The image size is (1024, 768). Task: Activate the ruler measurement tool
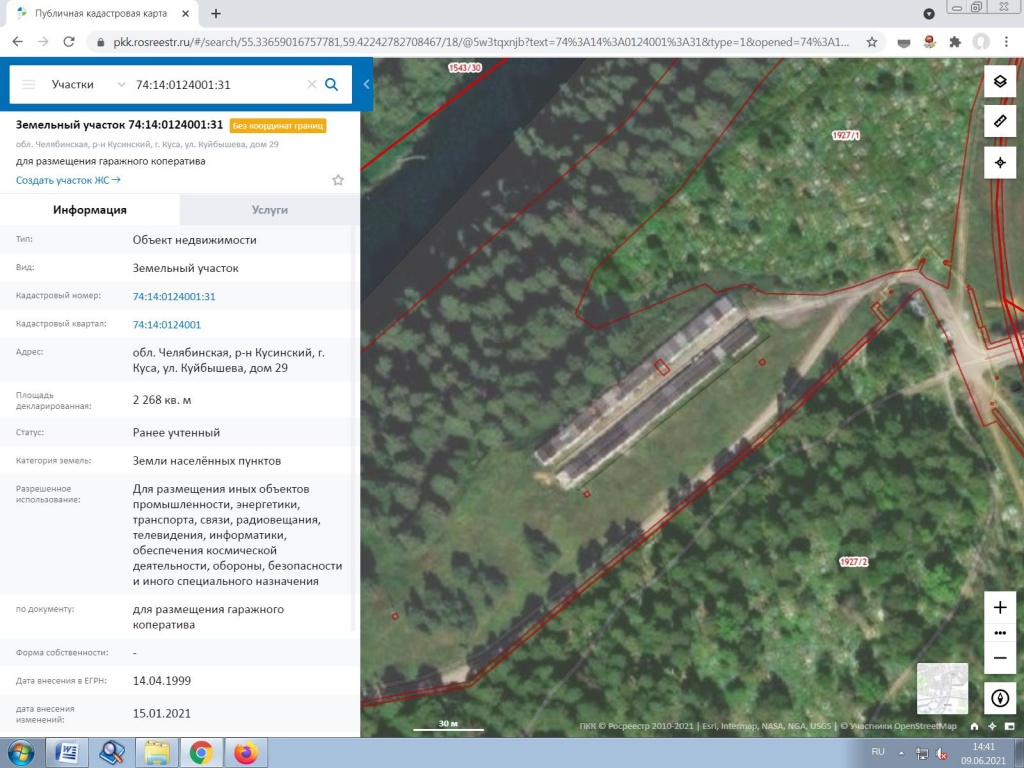click(x=1000, y=121)
